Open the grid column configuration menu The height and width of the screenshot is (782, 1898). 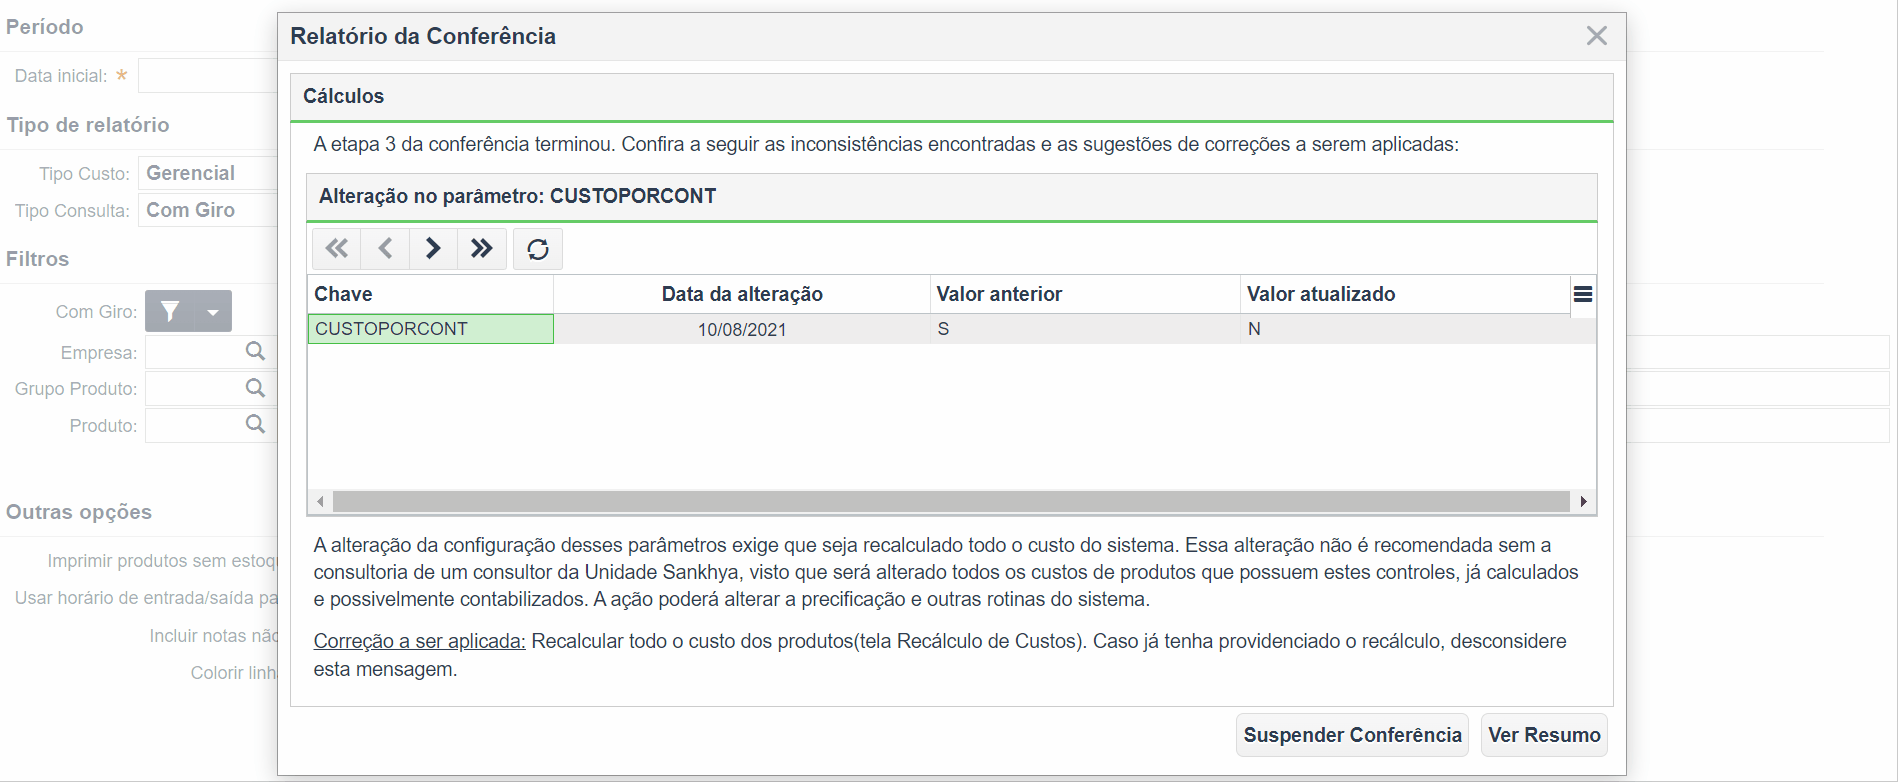(1583, 294)
